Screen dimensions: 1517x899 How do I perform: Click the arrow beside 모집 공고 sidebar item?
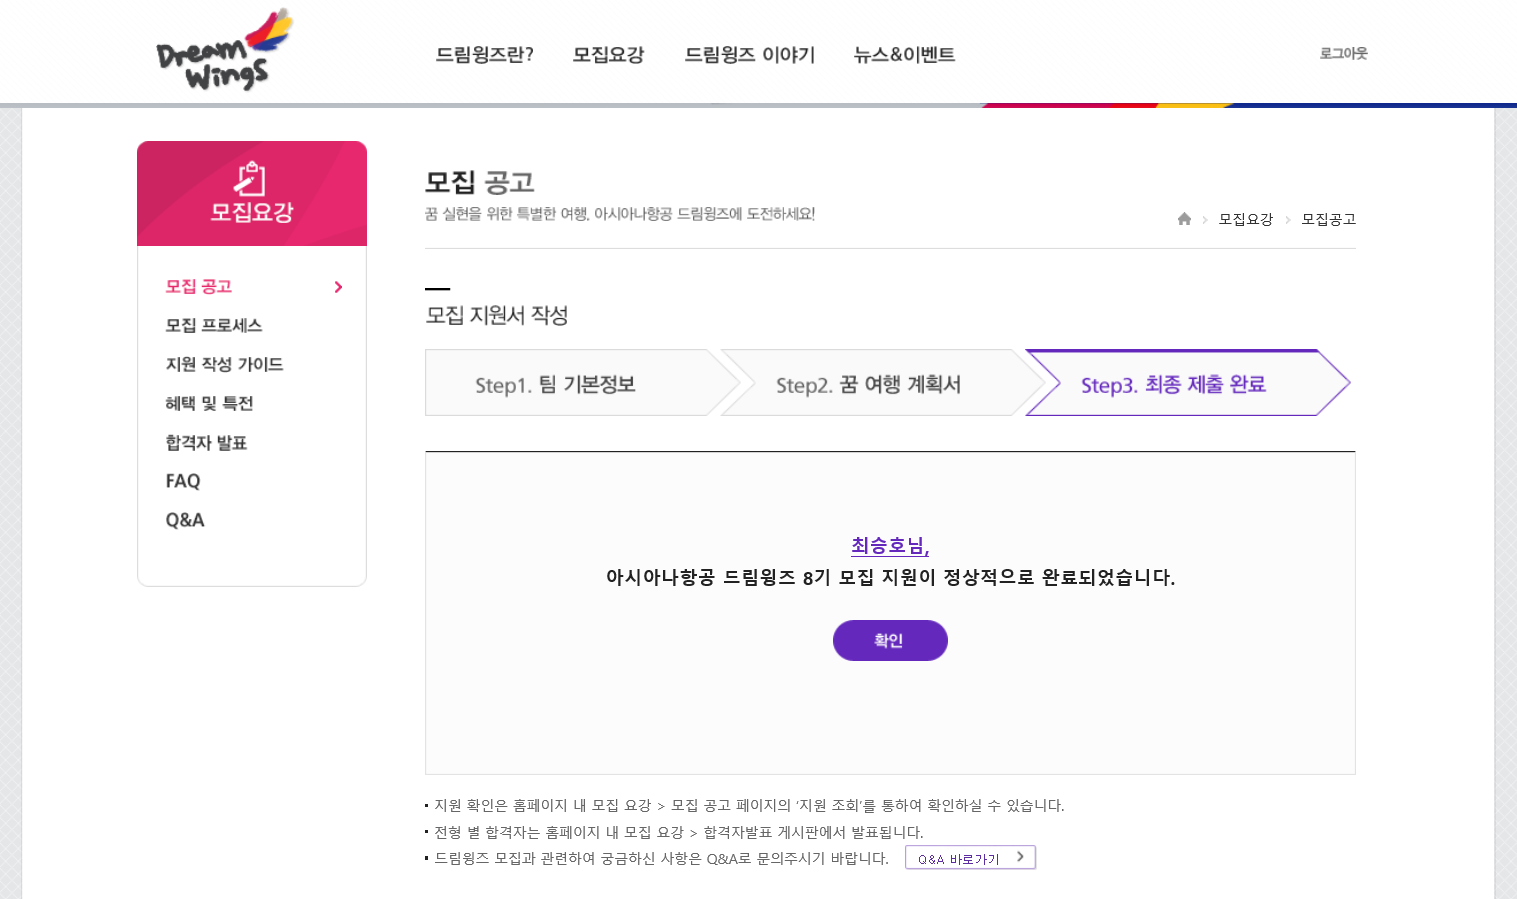pyautogui.click(x=338, y=287)
